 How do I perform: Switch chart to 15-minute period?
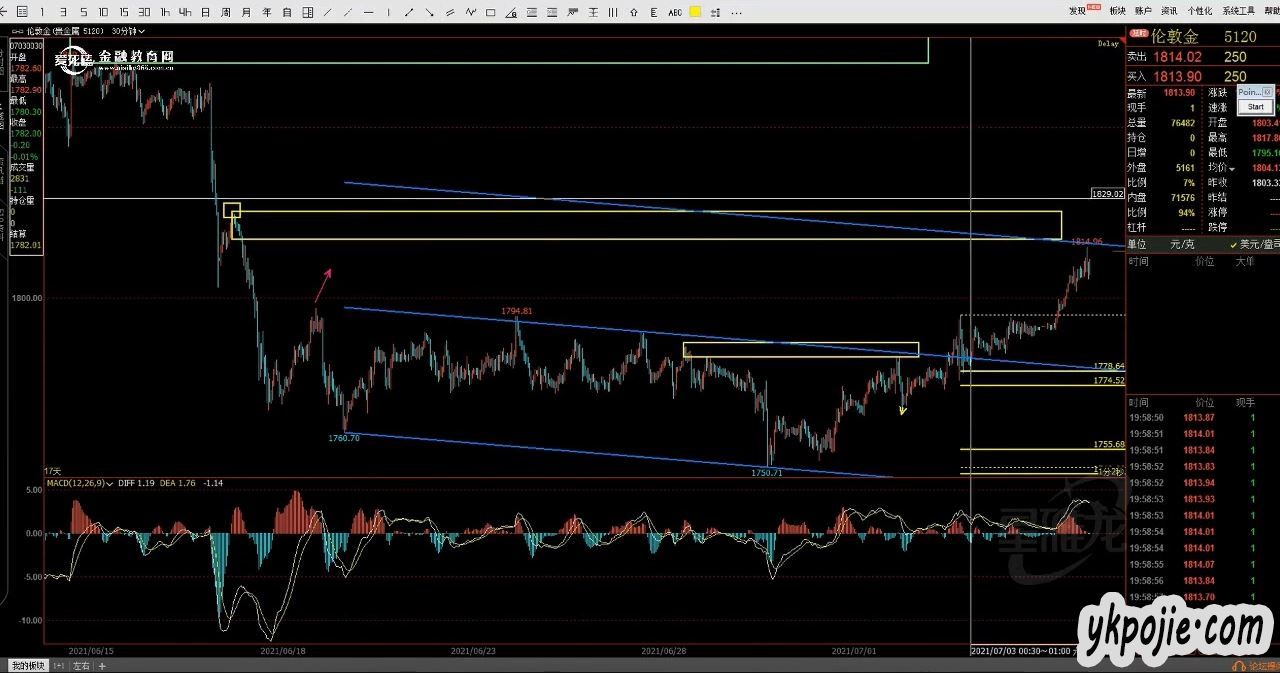pyautogui.click(x=123, y=12)
